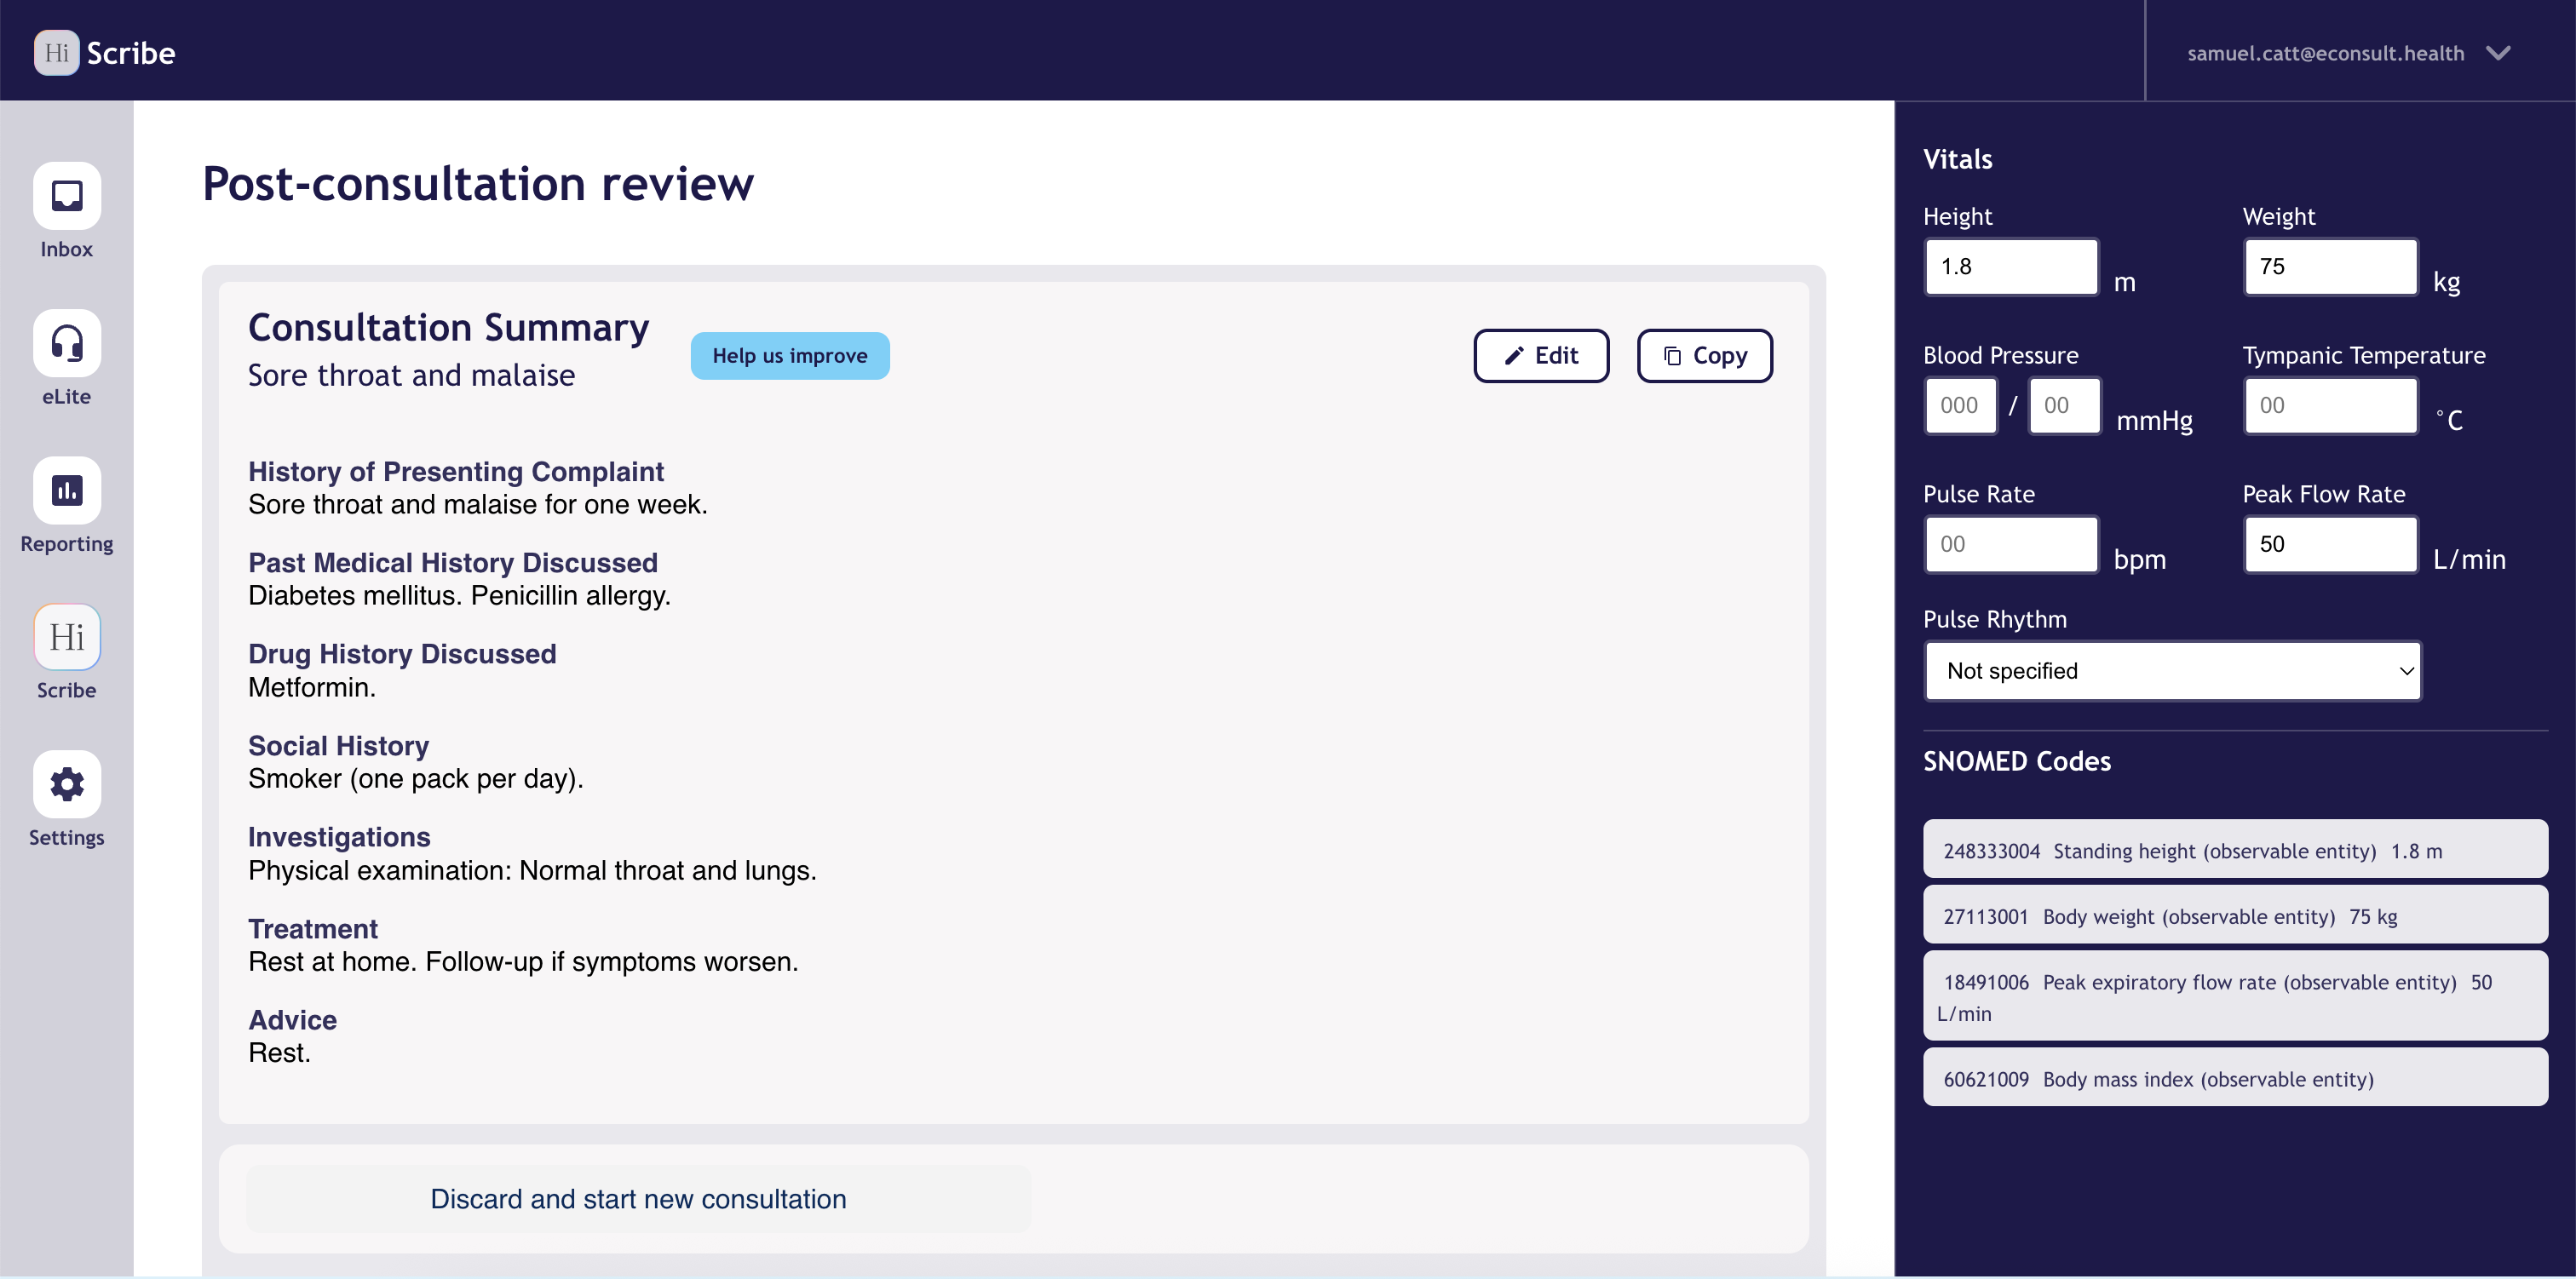The height and width of the screenshot is (1279, 2576).
Task: Open the Inbox sidebar icon
Action: point(66,196)
